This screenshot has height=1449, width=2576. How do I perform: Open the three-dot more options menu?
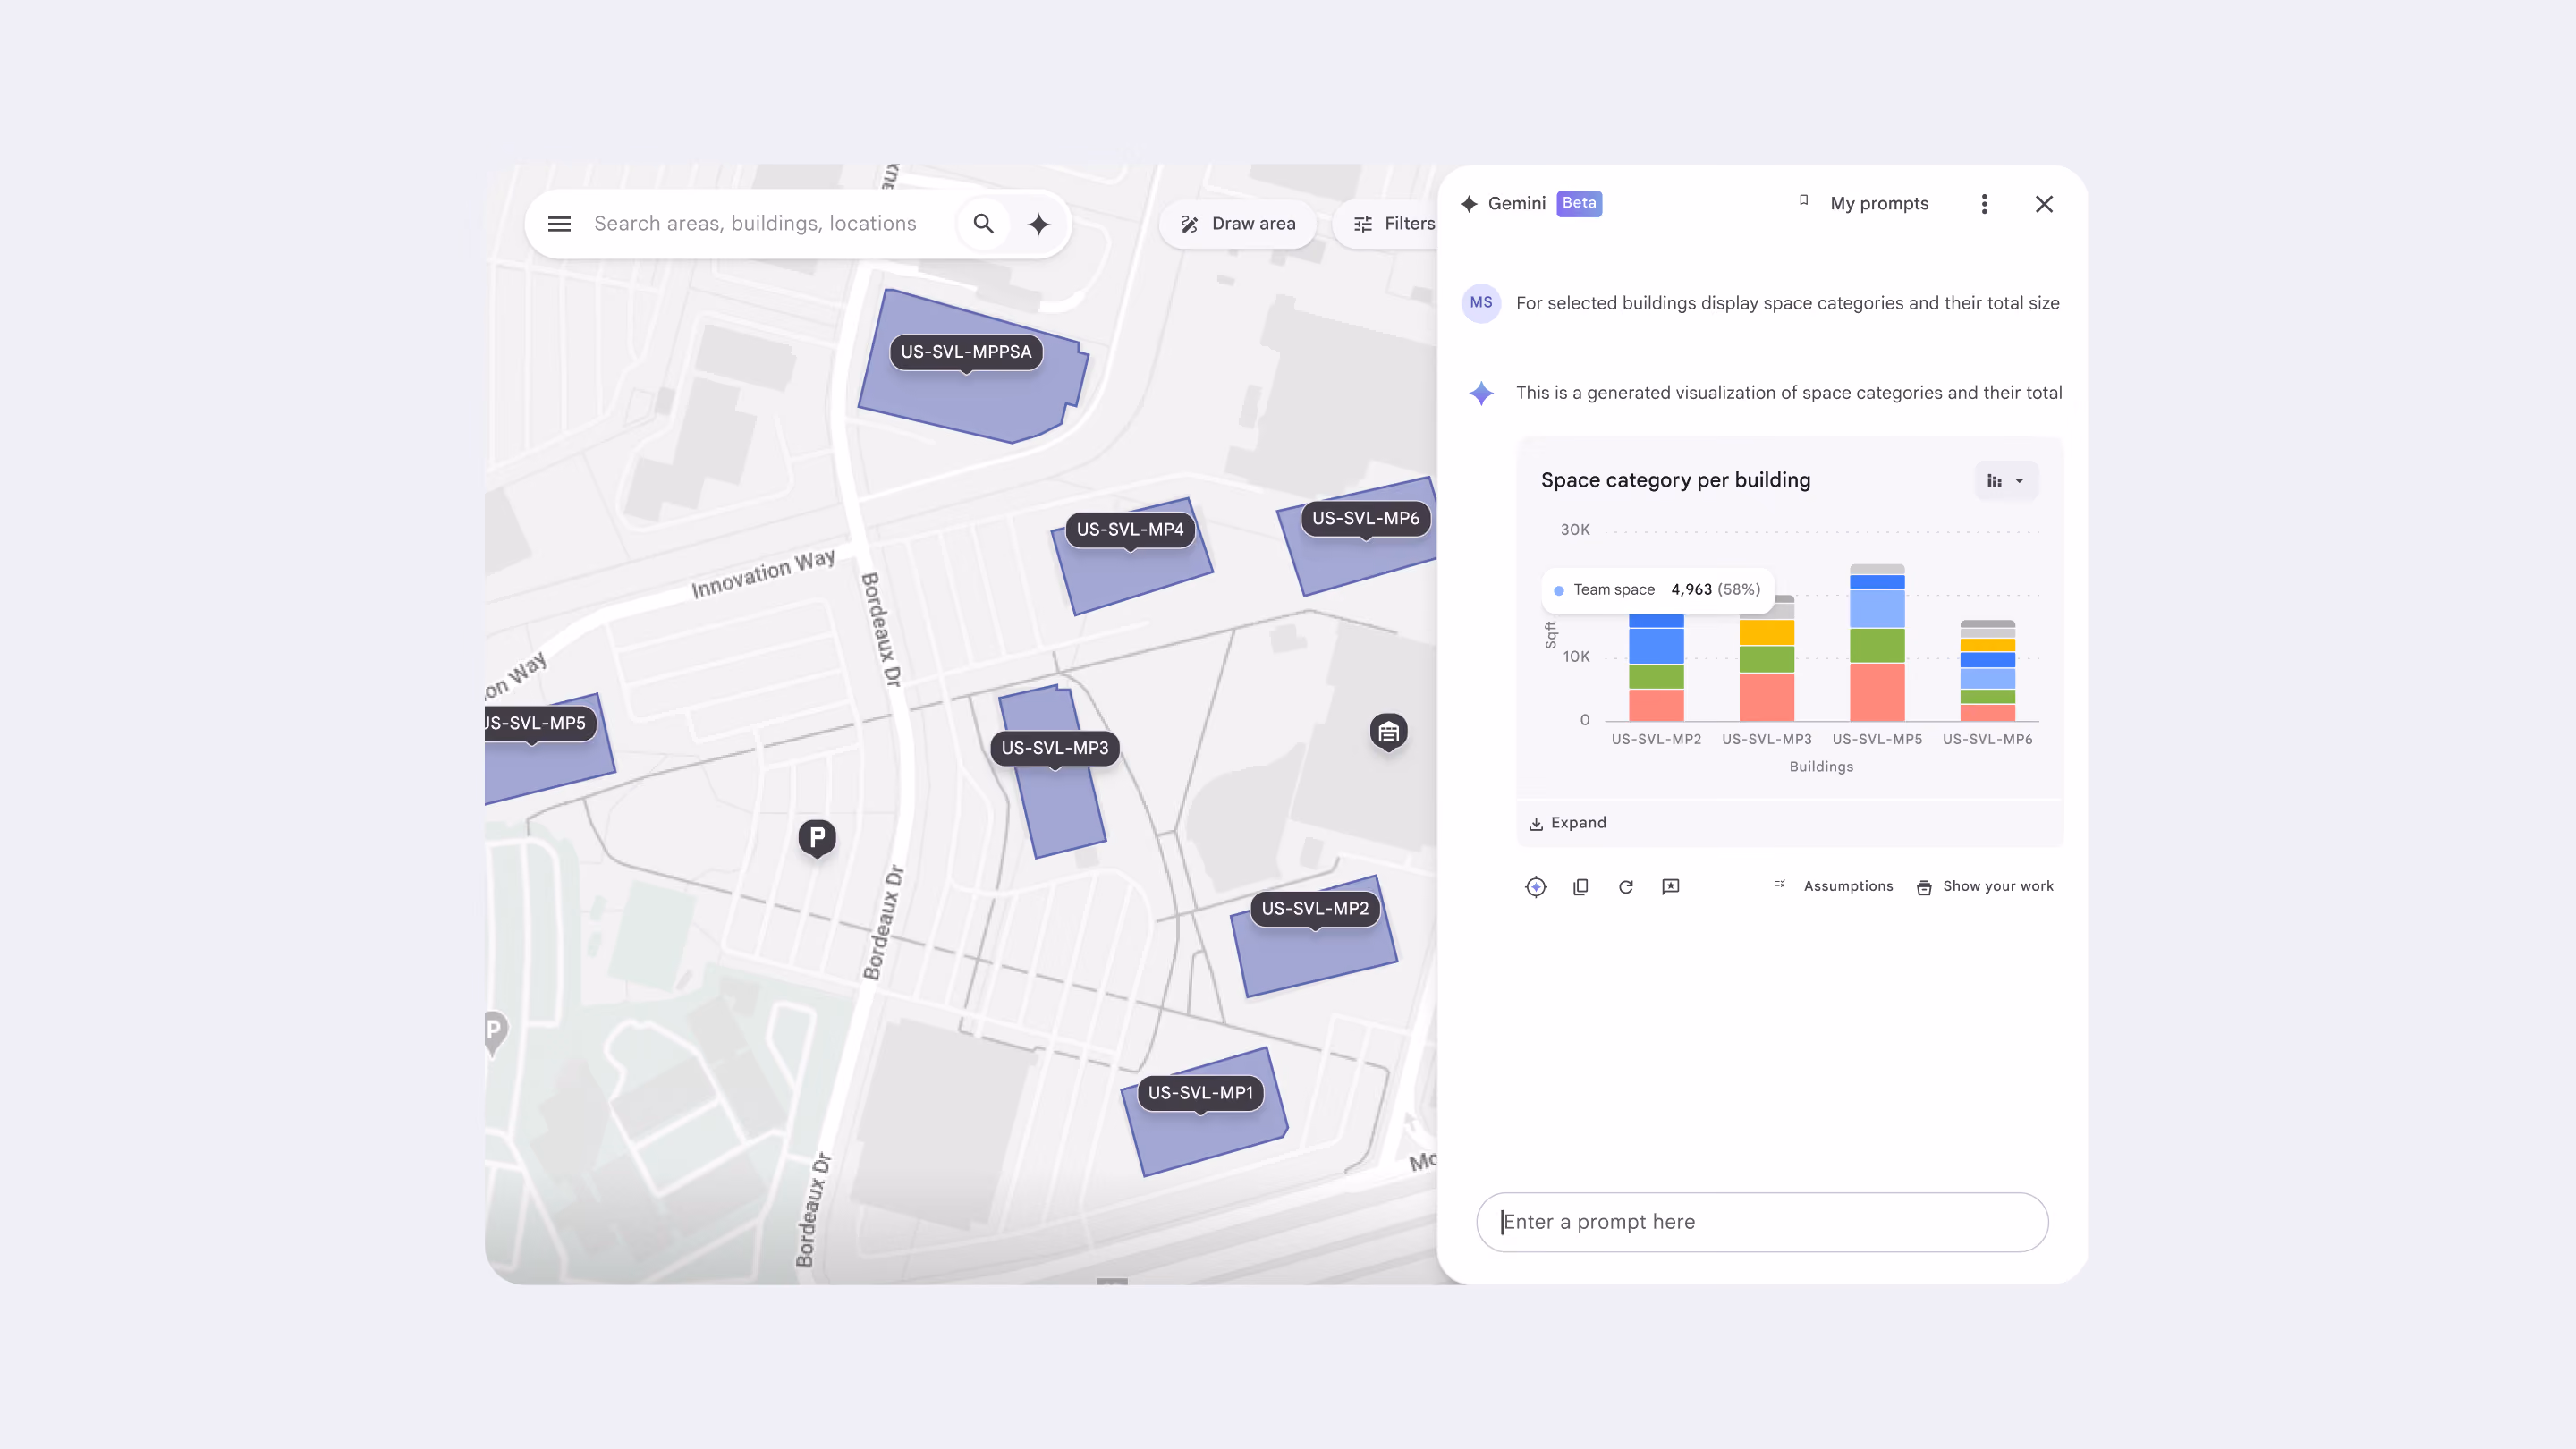click(1984, 204)
